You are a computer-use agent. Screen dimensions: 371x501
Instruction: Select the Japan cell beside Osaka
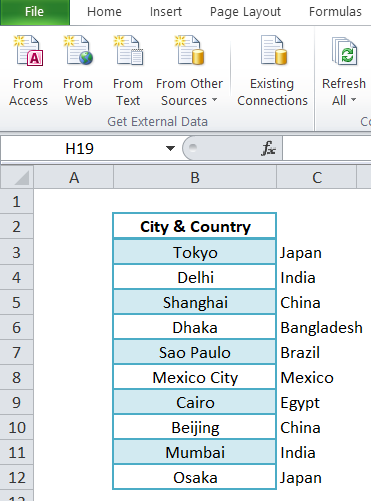coord(317,477)
